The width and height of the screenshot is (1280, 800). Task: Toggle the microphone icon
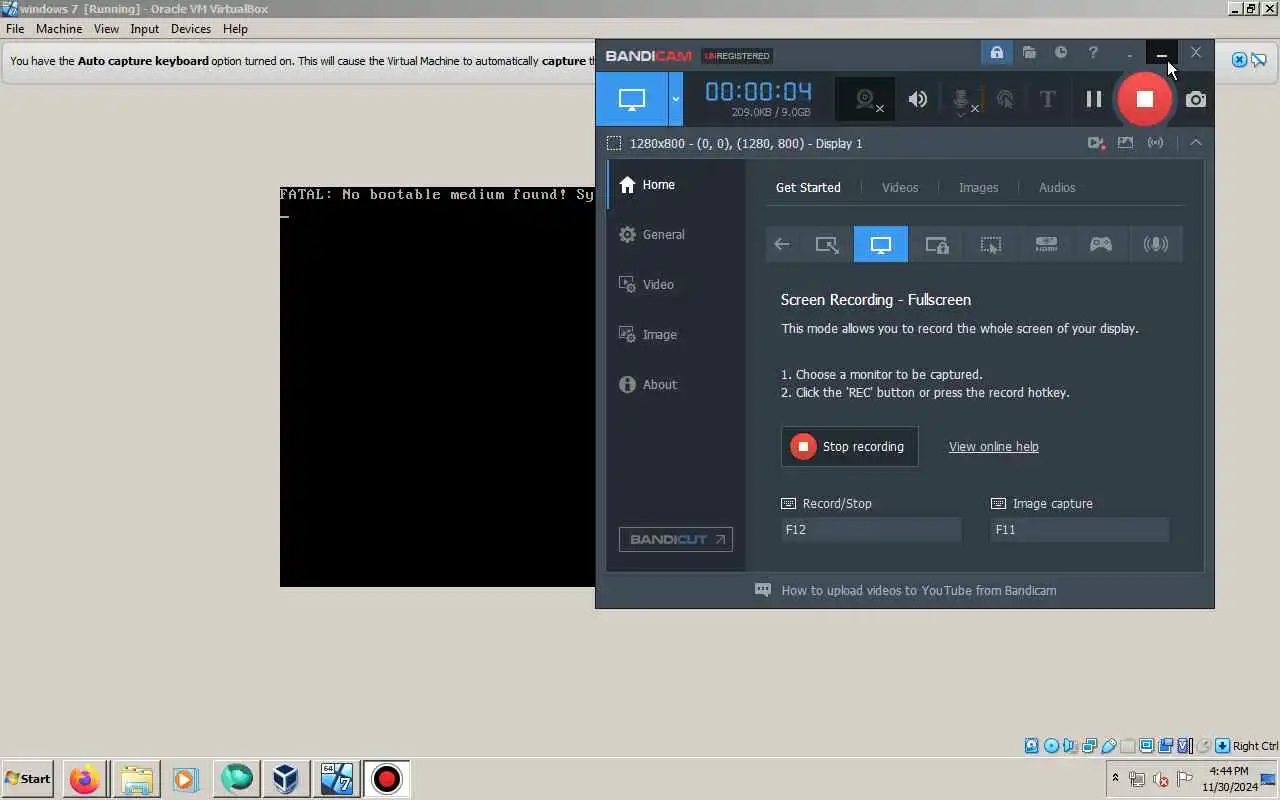962,99
